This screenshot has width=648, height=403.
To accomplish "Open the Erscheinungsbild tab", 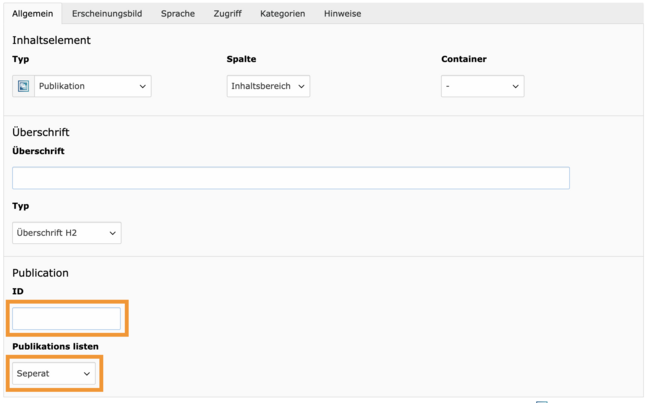I will point(107,14).
